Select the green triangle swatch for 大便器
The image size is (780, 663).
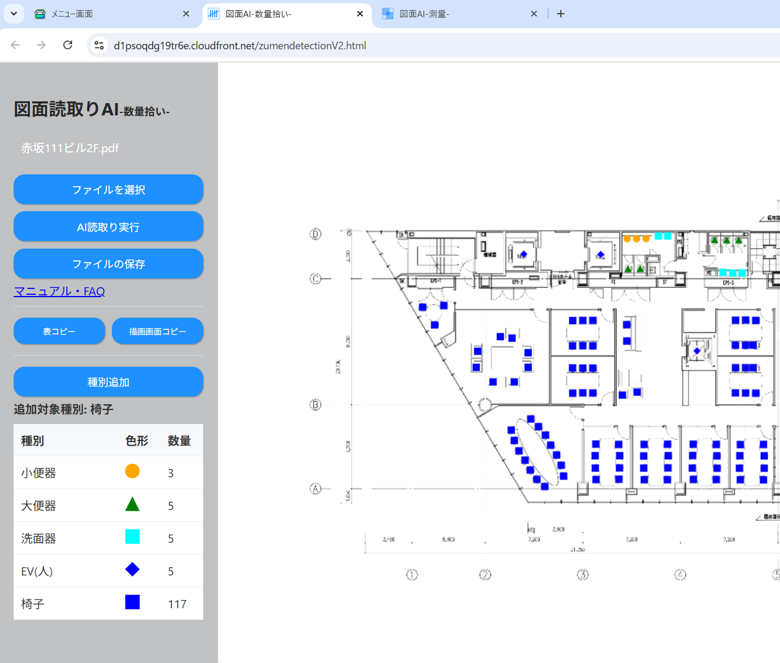tap(132, 505)
